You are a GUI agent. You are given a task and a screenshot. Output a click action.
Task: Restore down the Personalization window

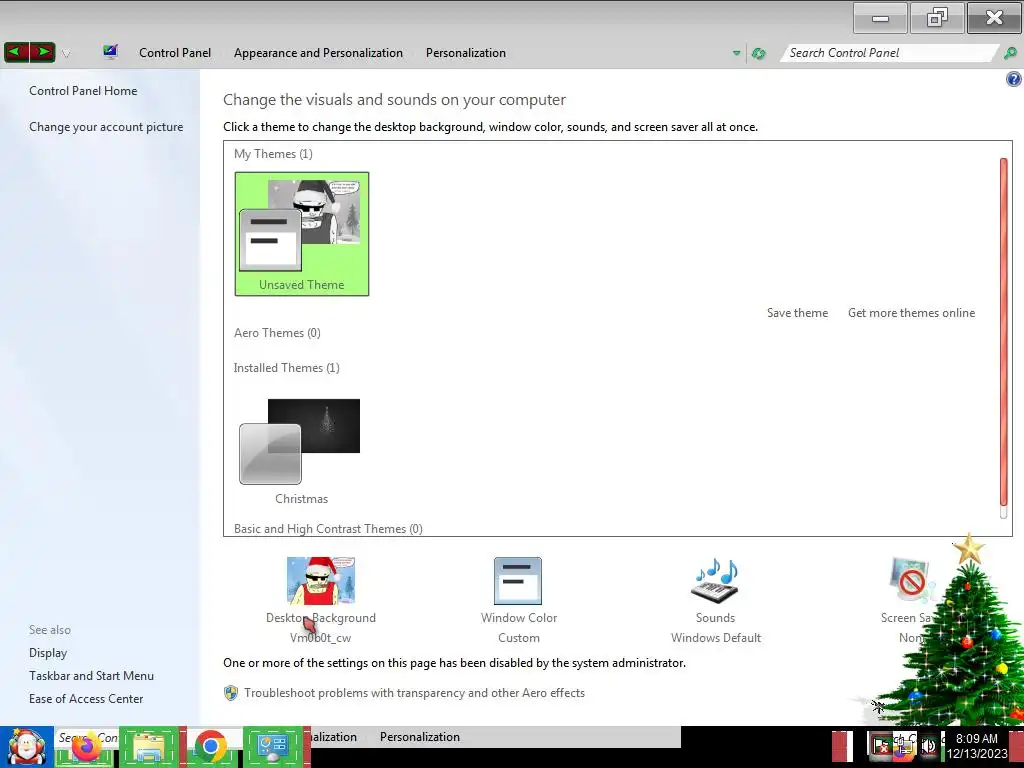[937, 18]
